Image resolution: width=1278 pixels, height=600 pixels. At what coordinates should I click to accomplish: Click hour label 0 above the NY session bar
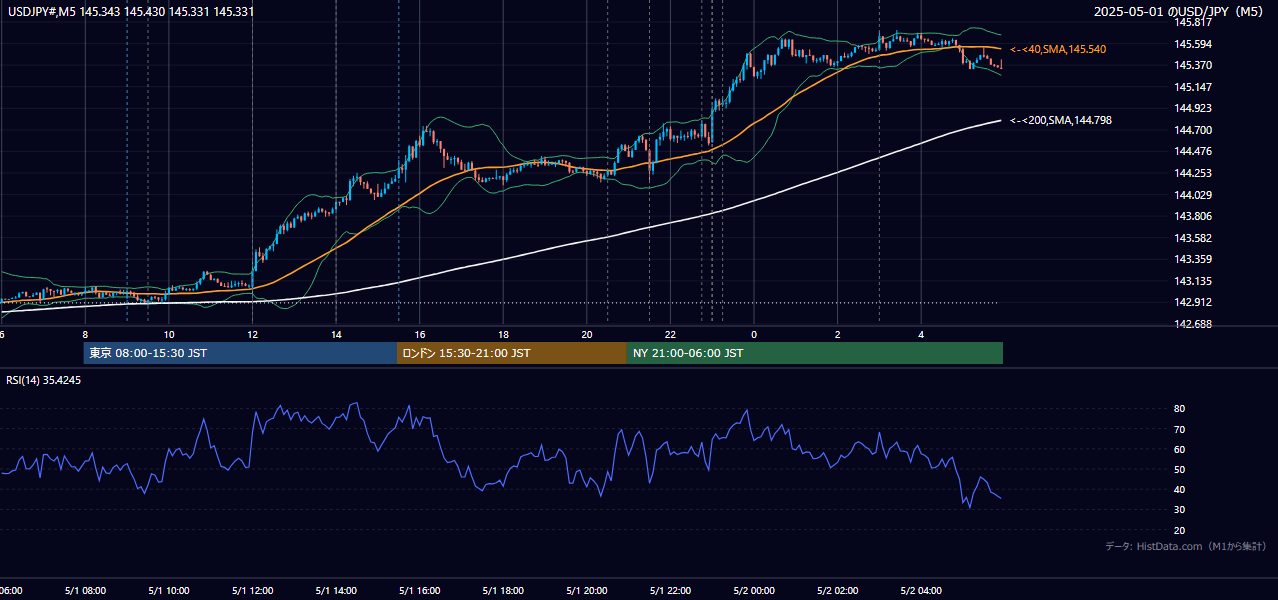[754, 334]
